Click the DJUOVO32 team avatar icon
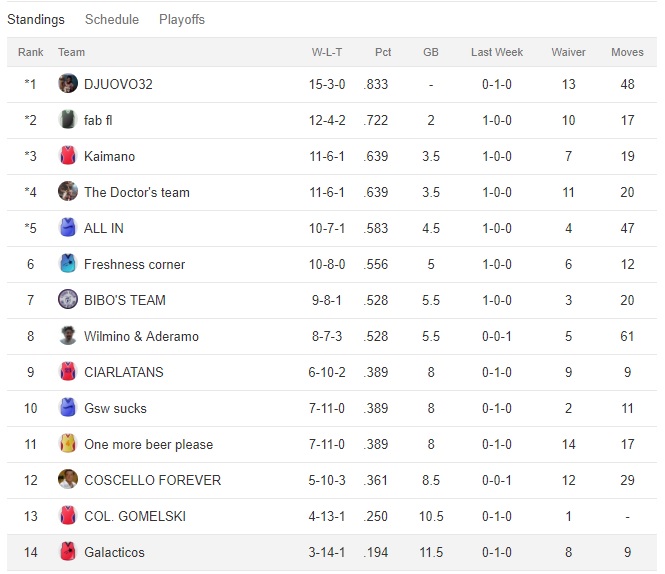665x574 pixels. (x=68, y=84)
